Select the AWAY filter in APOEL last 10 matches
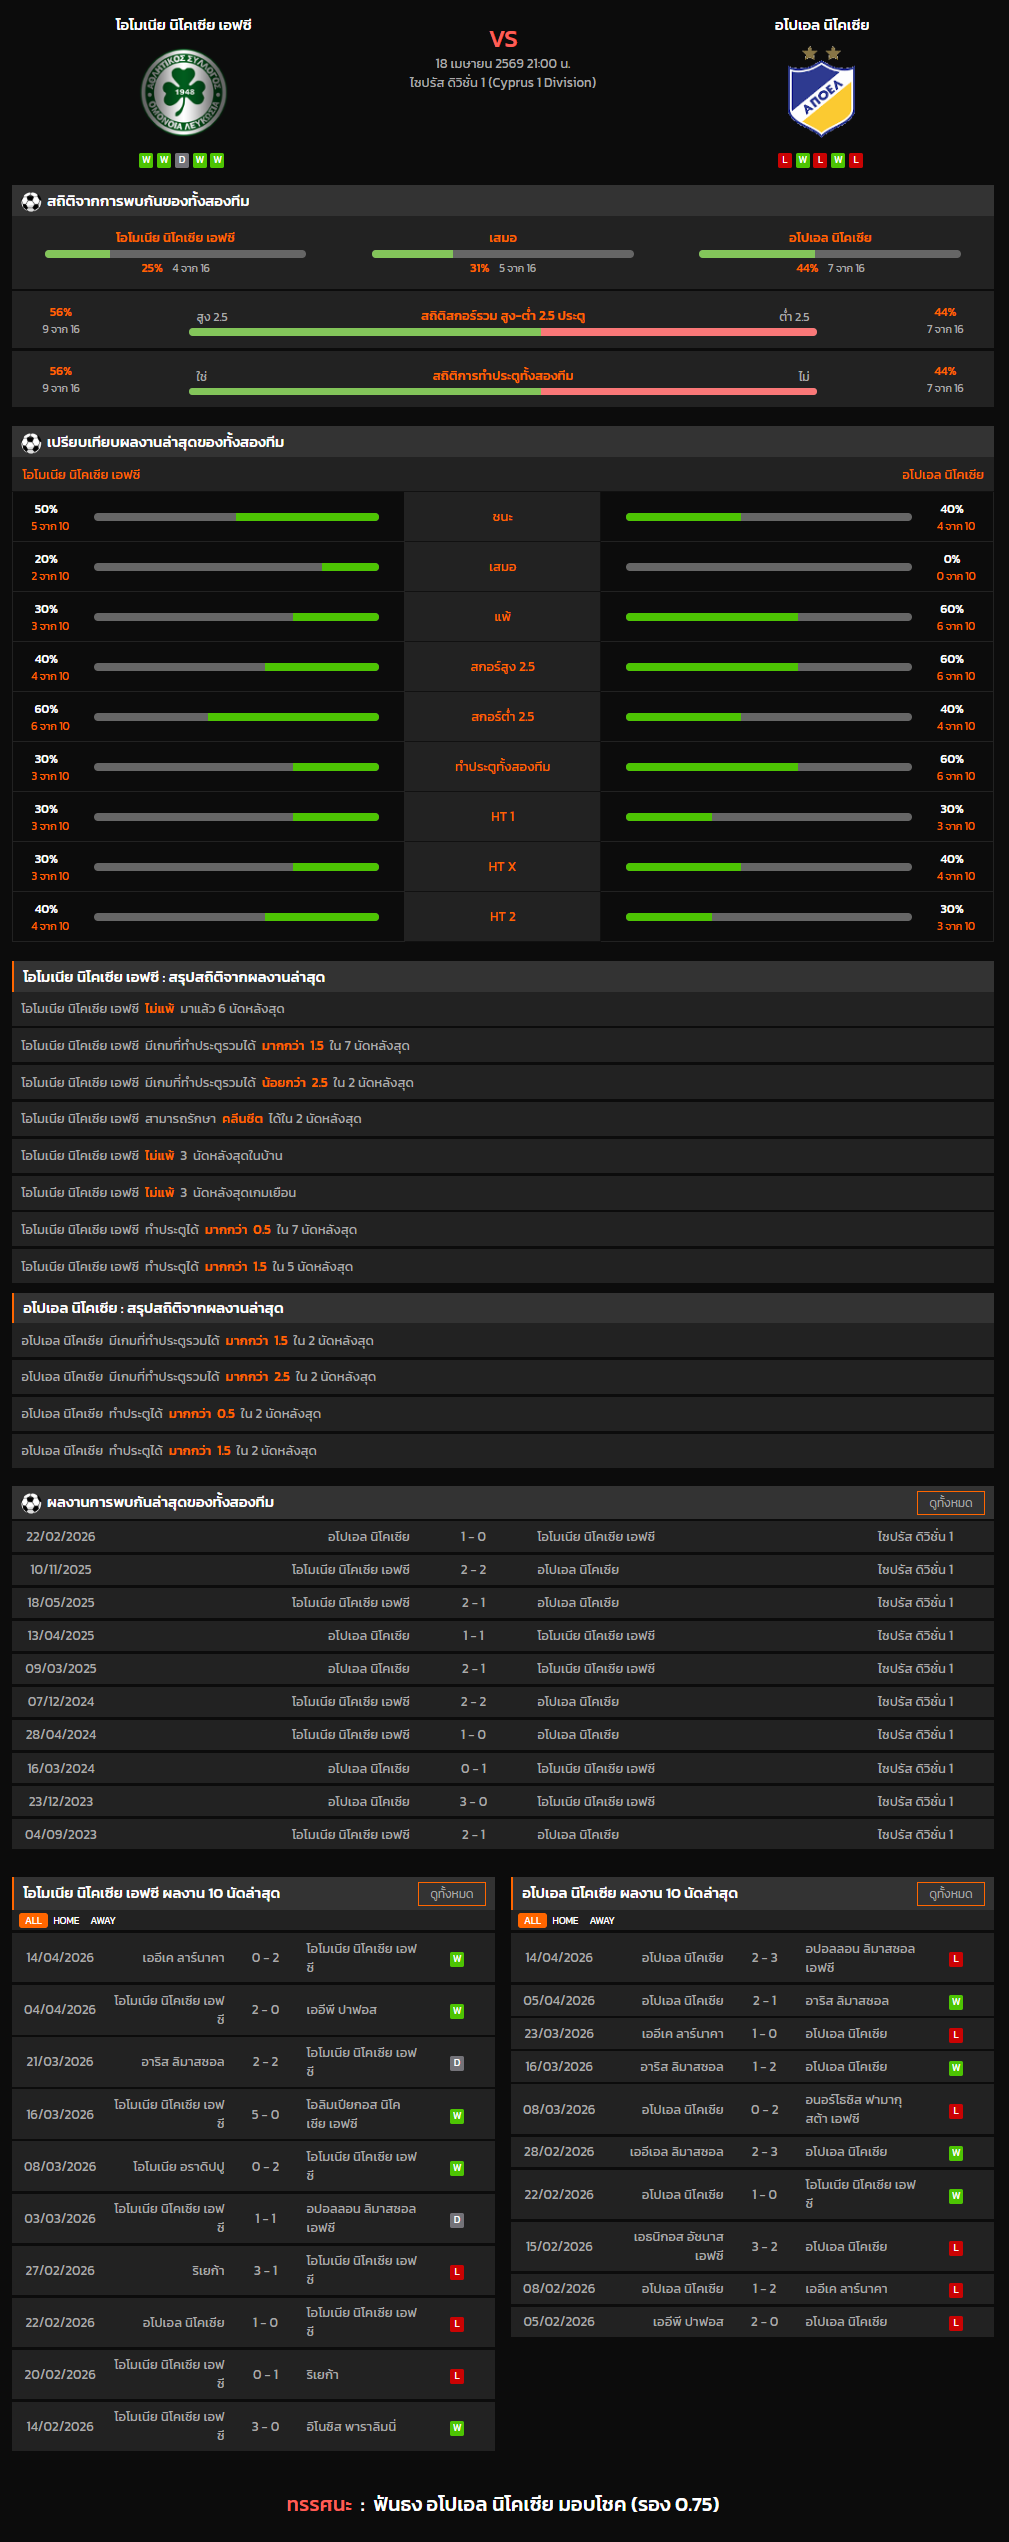1009x2542 pixels. pos(602,1921)
